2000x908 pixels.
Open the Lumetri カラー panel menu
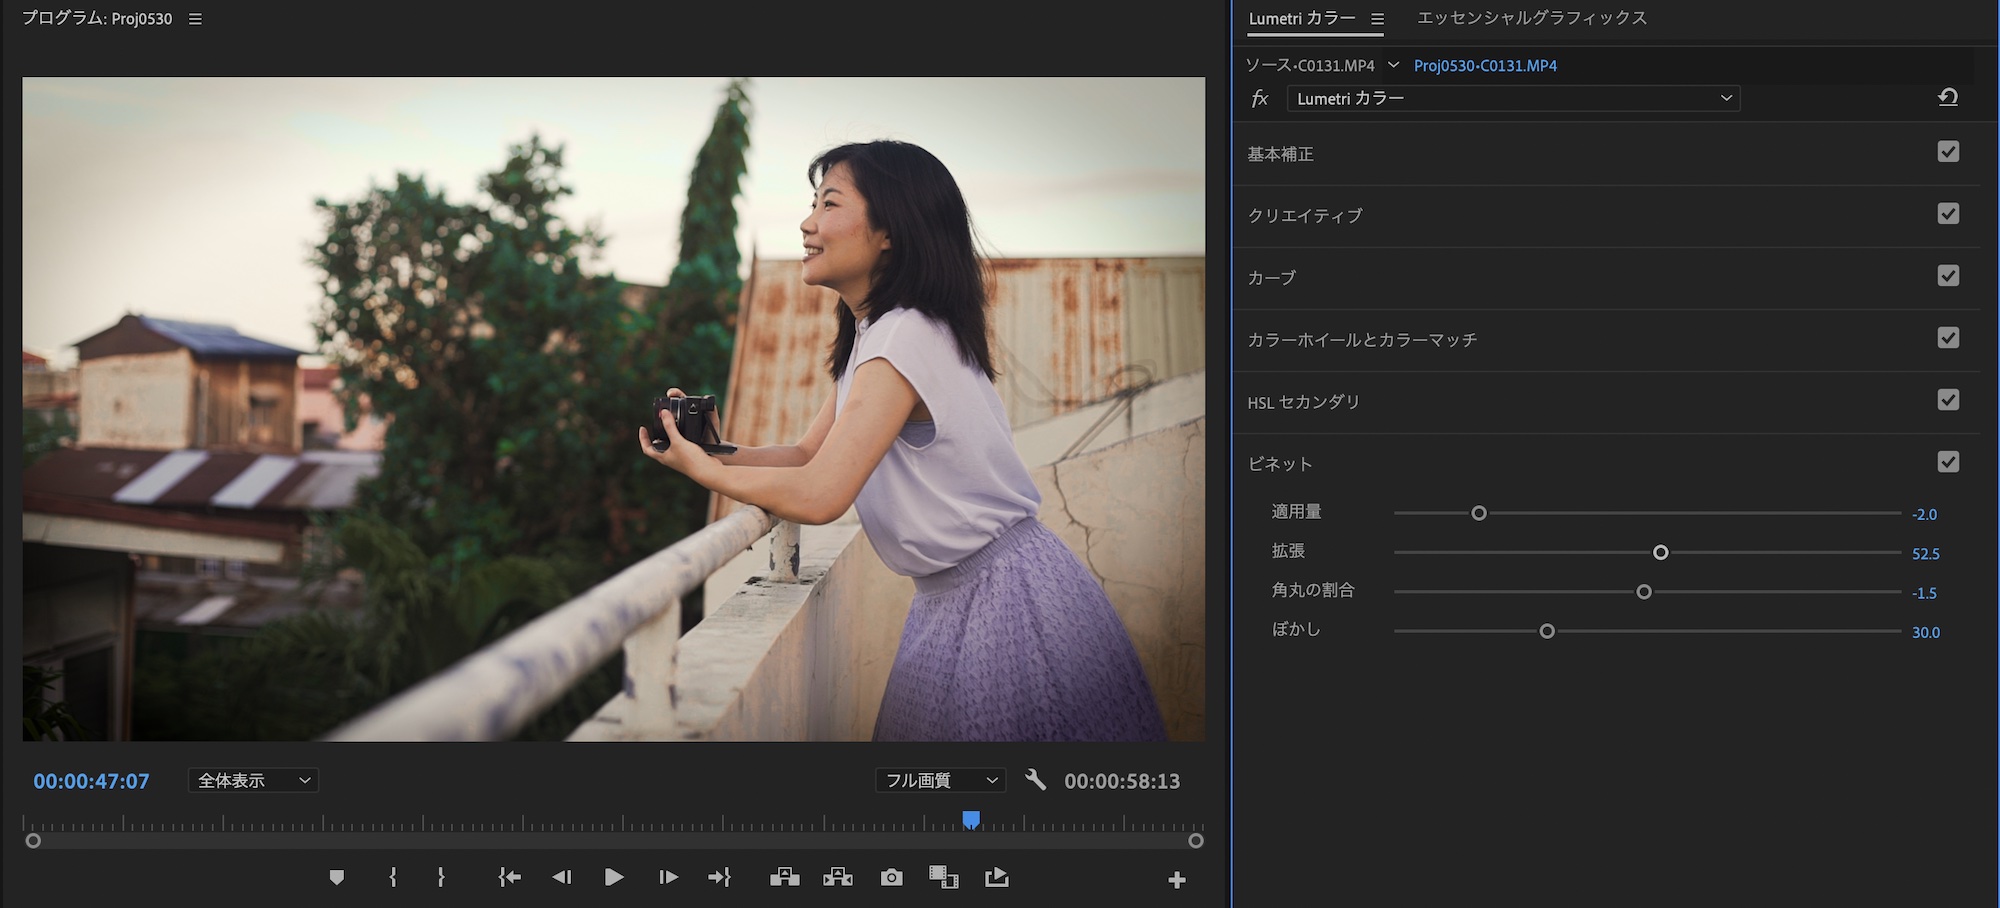1378,19
